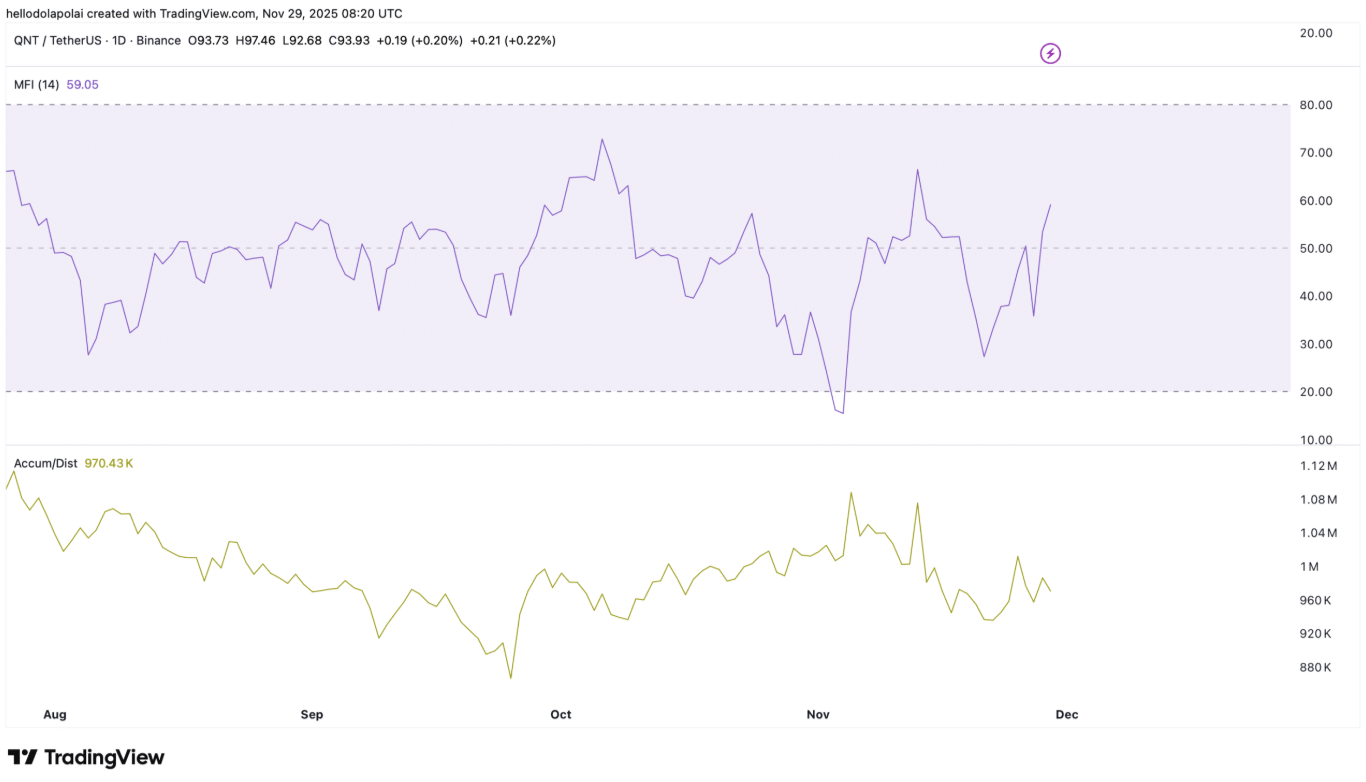Click the Sep label on time axis
This screenshot has width=1366, height=782.
click(312, 714)
